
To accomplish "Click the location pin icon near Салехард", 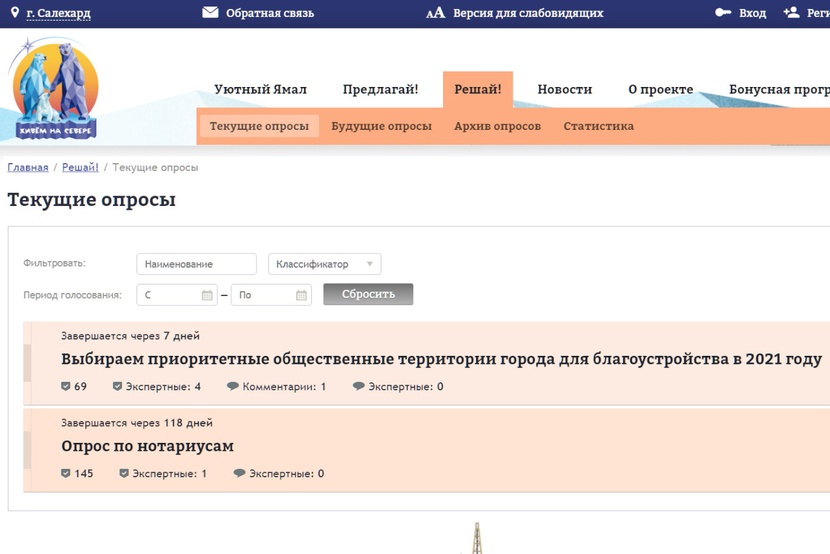I will (15, 13).
